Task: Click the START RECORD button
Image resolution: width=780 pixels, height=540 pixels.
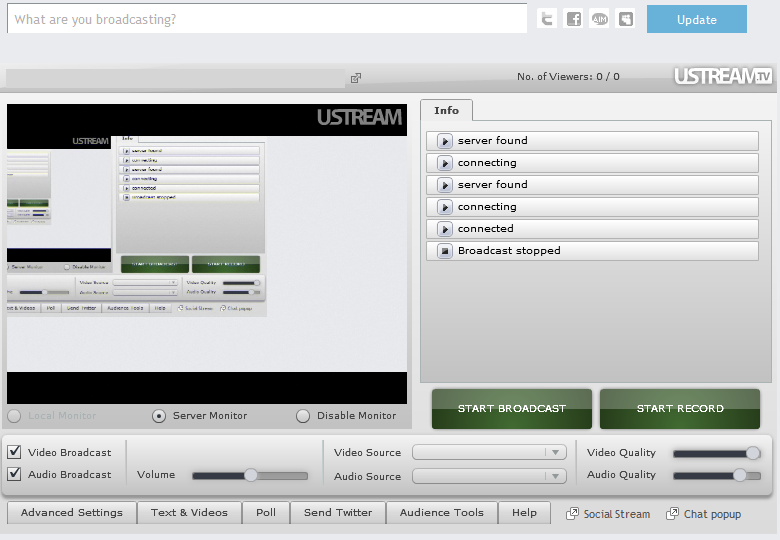Action: 680,409
